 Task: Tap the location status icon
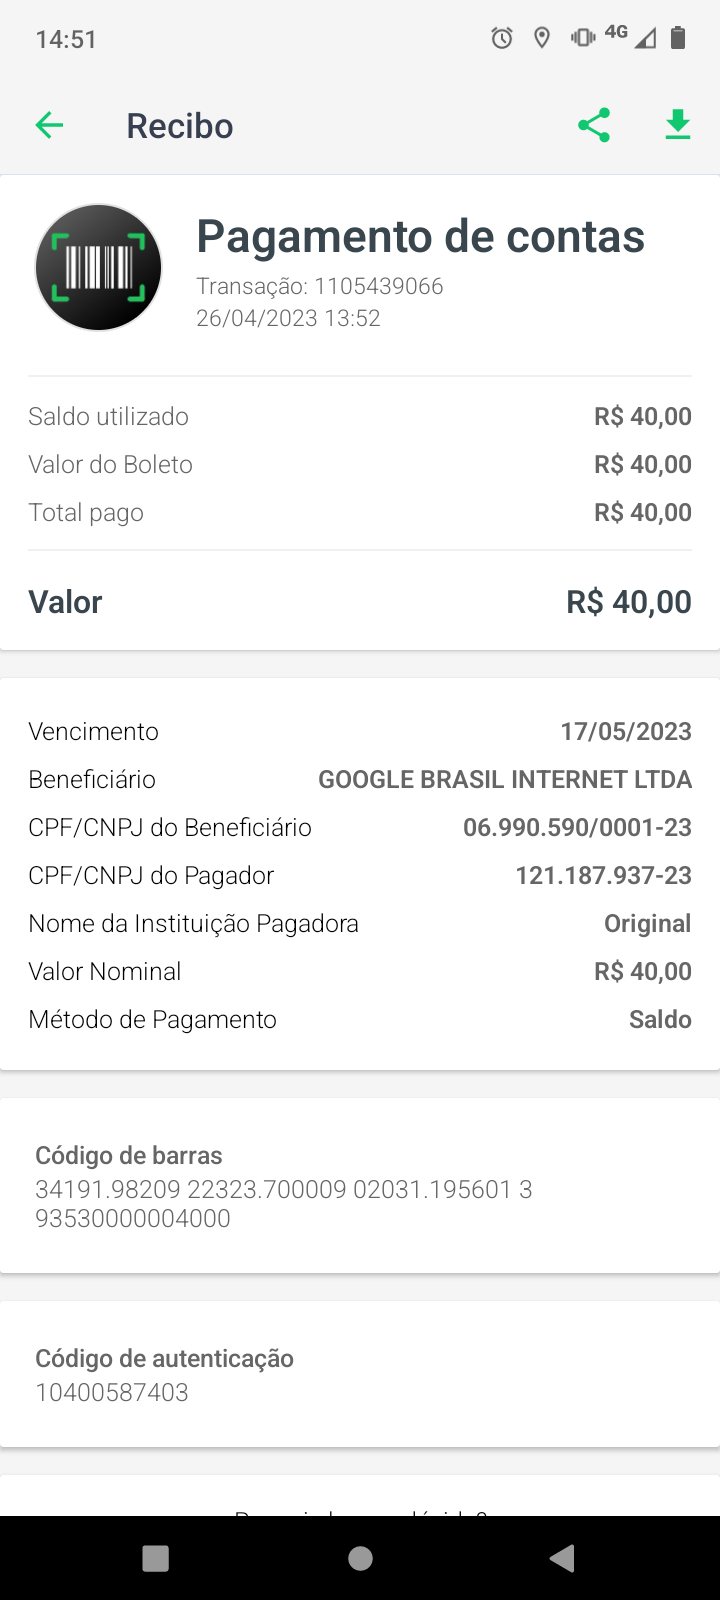542,39
